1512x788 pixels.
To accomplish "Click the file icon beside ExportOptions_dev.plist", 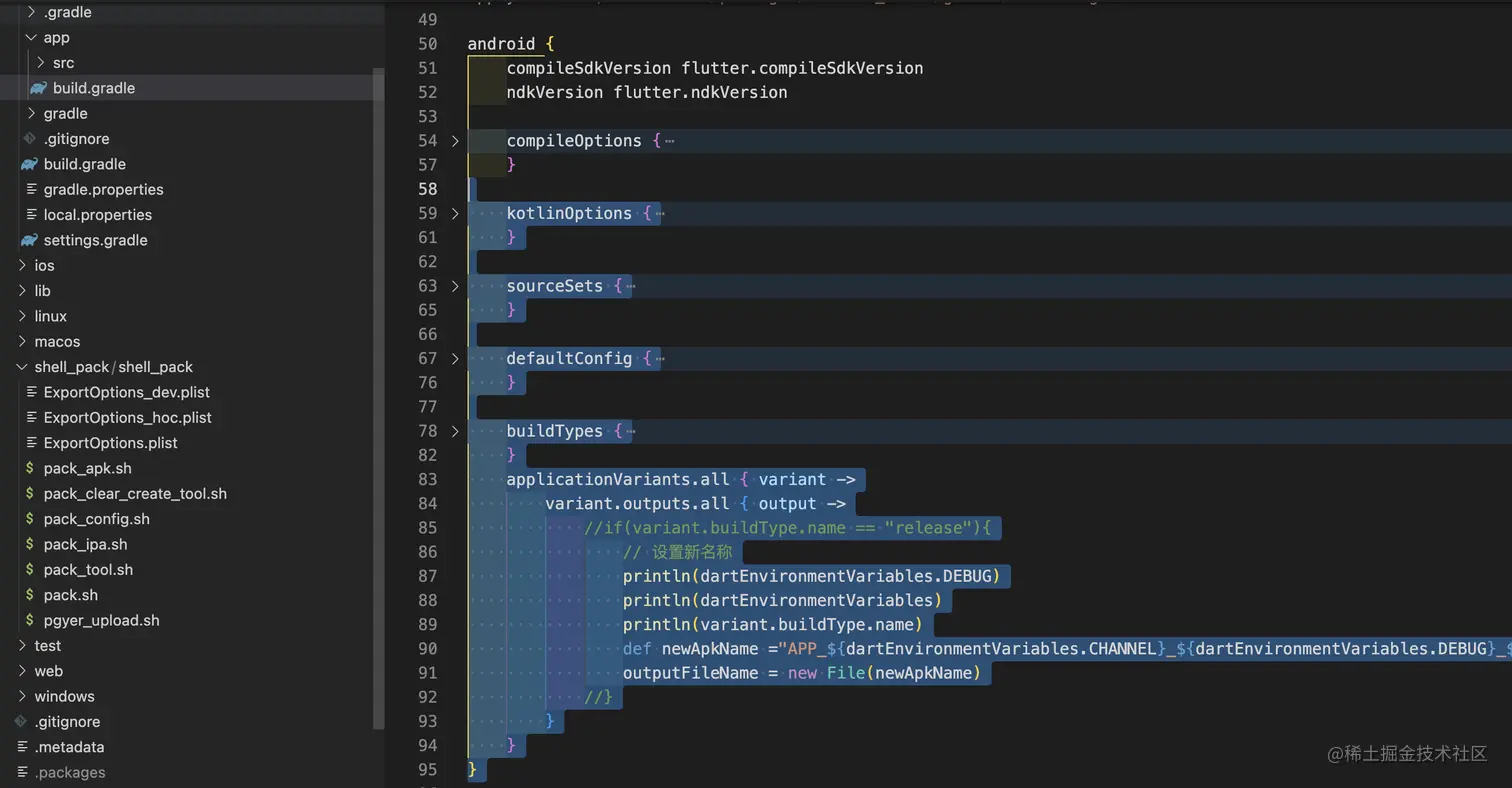I will pos(30,392).
